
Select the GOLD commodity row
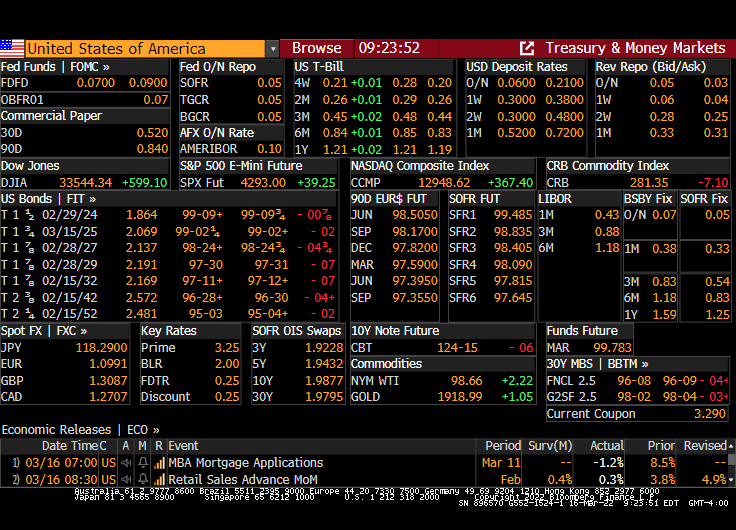coord(443,397)
